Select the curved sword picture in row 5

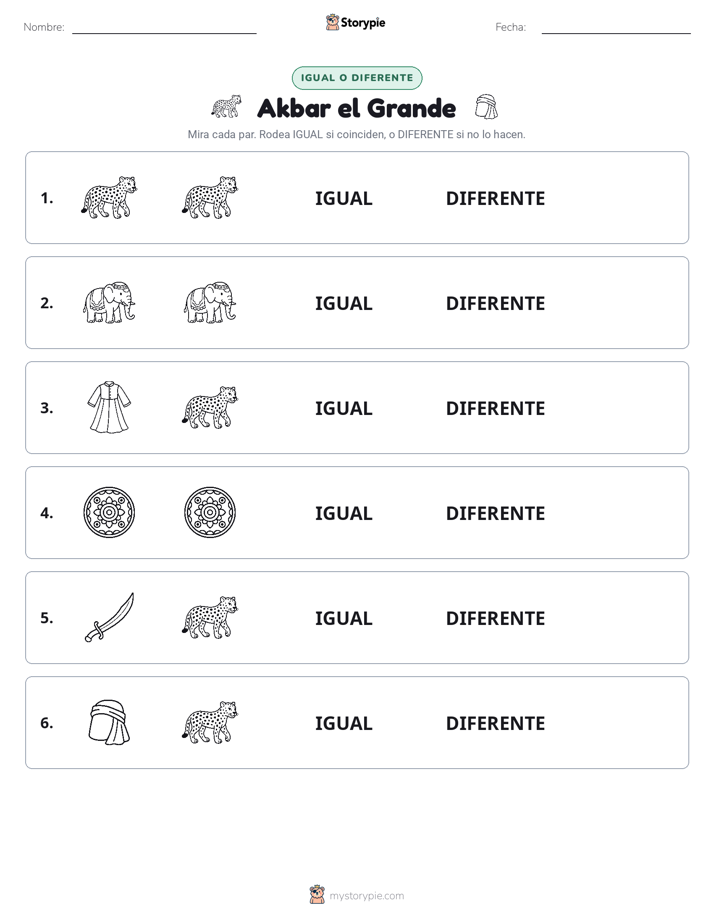pyautogui.click(x=109, y=617)
